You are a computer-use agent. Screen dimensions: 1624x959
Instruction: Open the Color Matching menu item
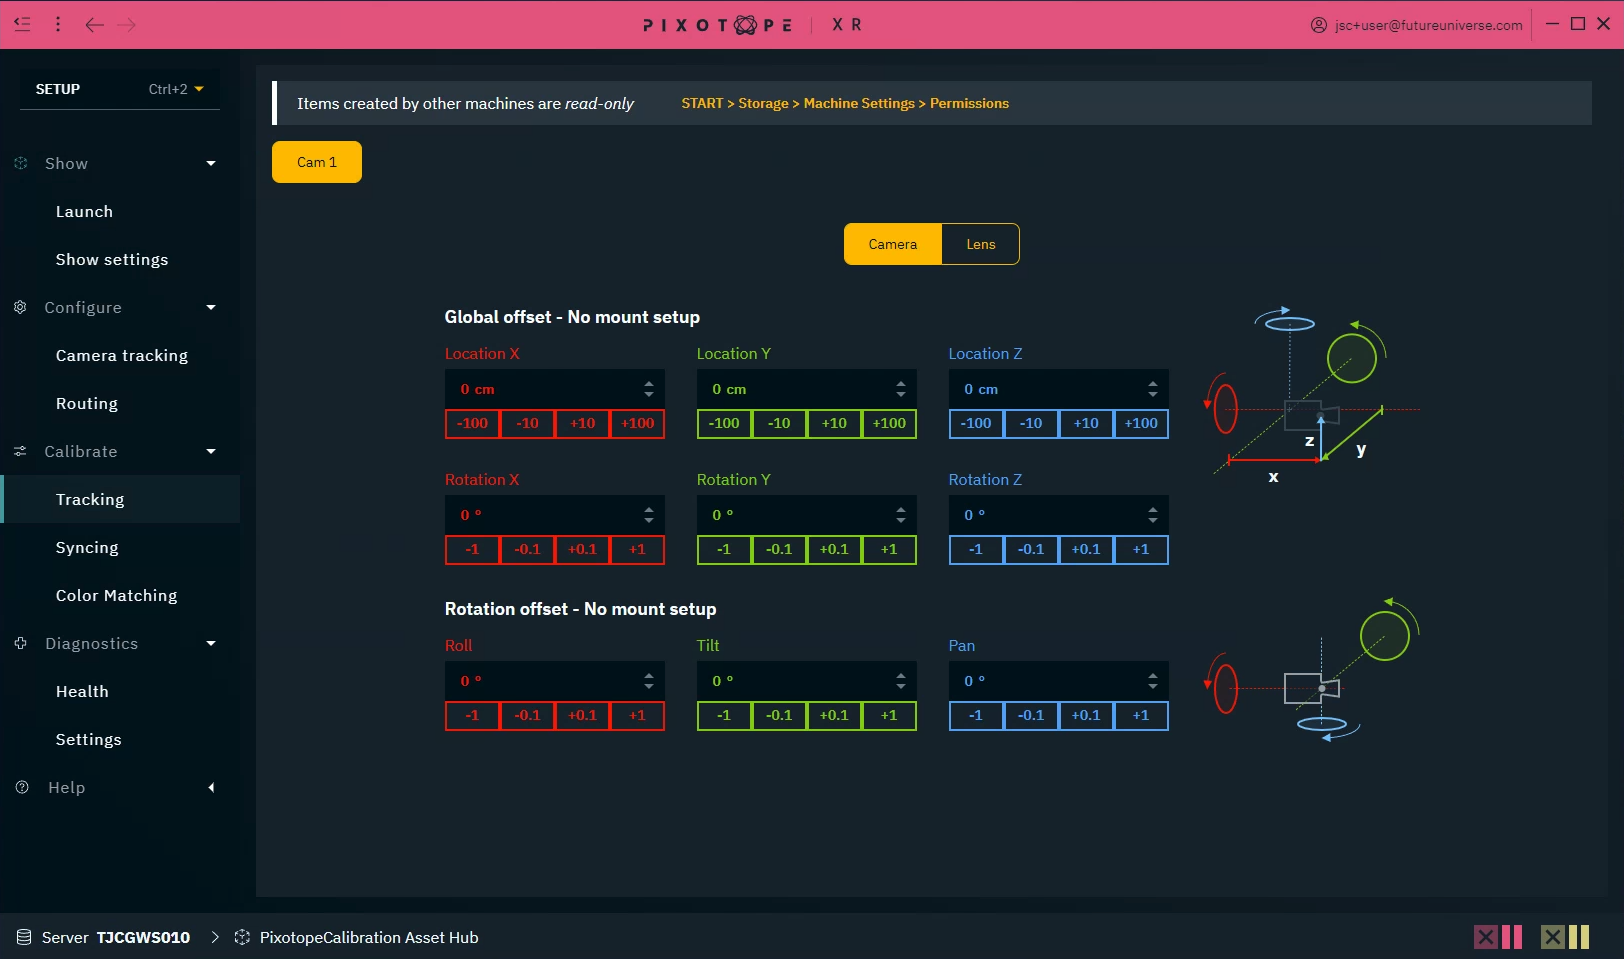(x=116, y=596)
